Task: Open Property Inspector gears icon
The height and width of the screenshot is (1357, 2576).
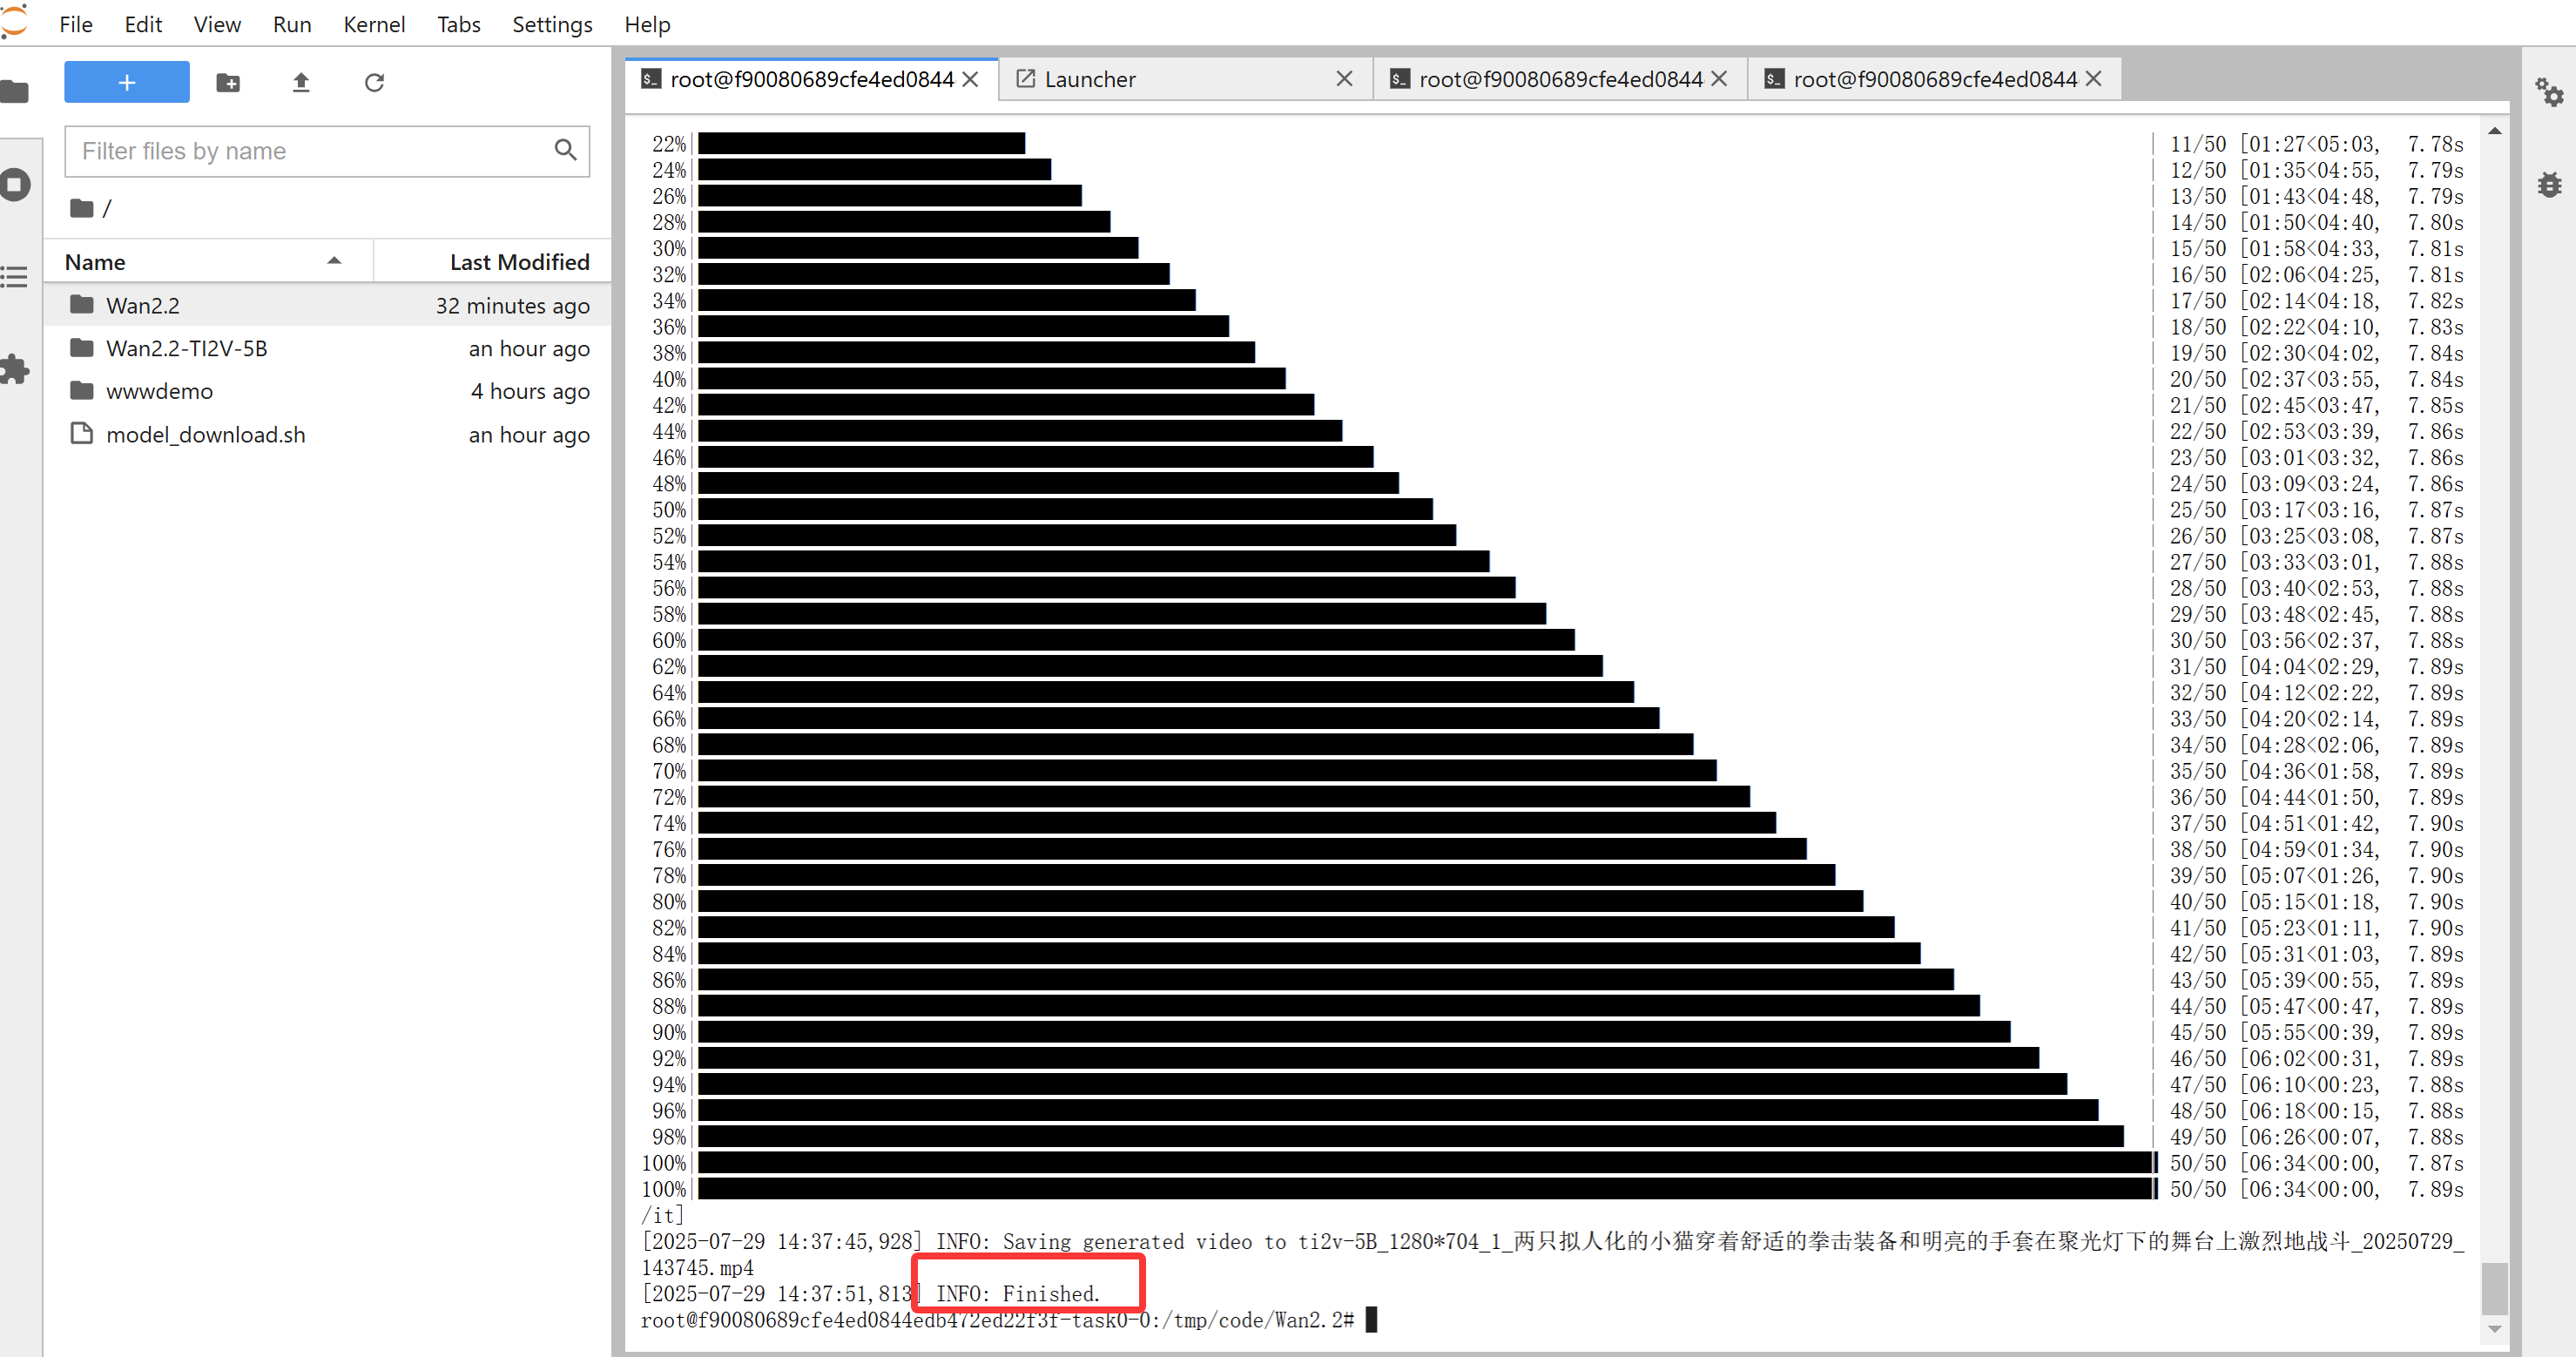Action: (x=2549, y=92)
